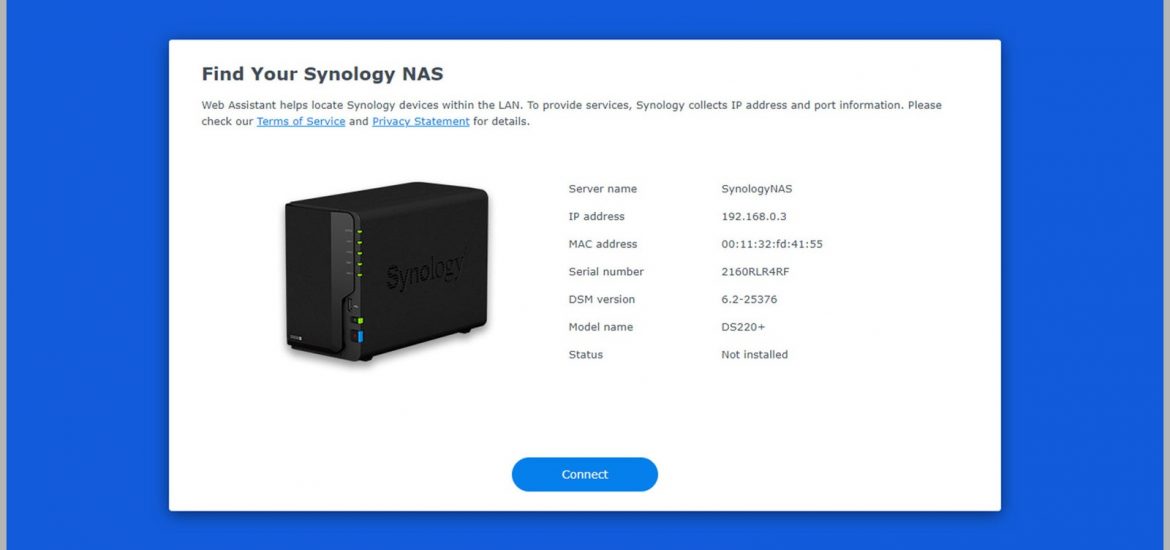
Task: Open the Terms of Service link
Action: click(301, 122)
